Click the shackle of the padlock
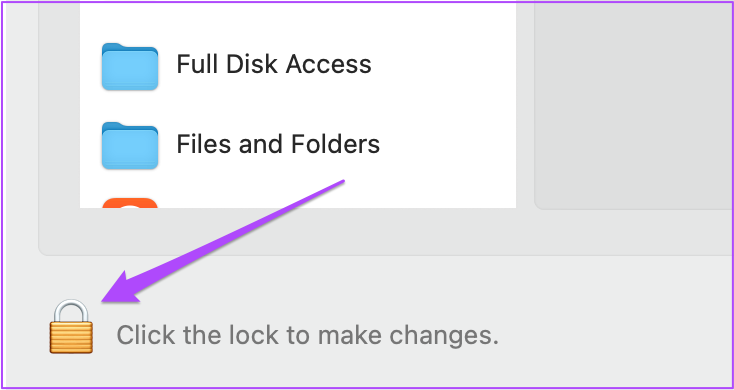 click(x=71, y=310)
